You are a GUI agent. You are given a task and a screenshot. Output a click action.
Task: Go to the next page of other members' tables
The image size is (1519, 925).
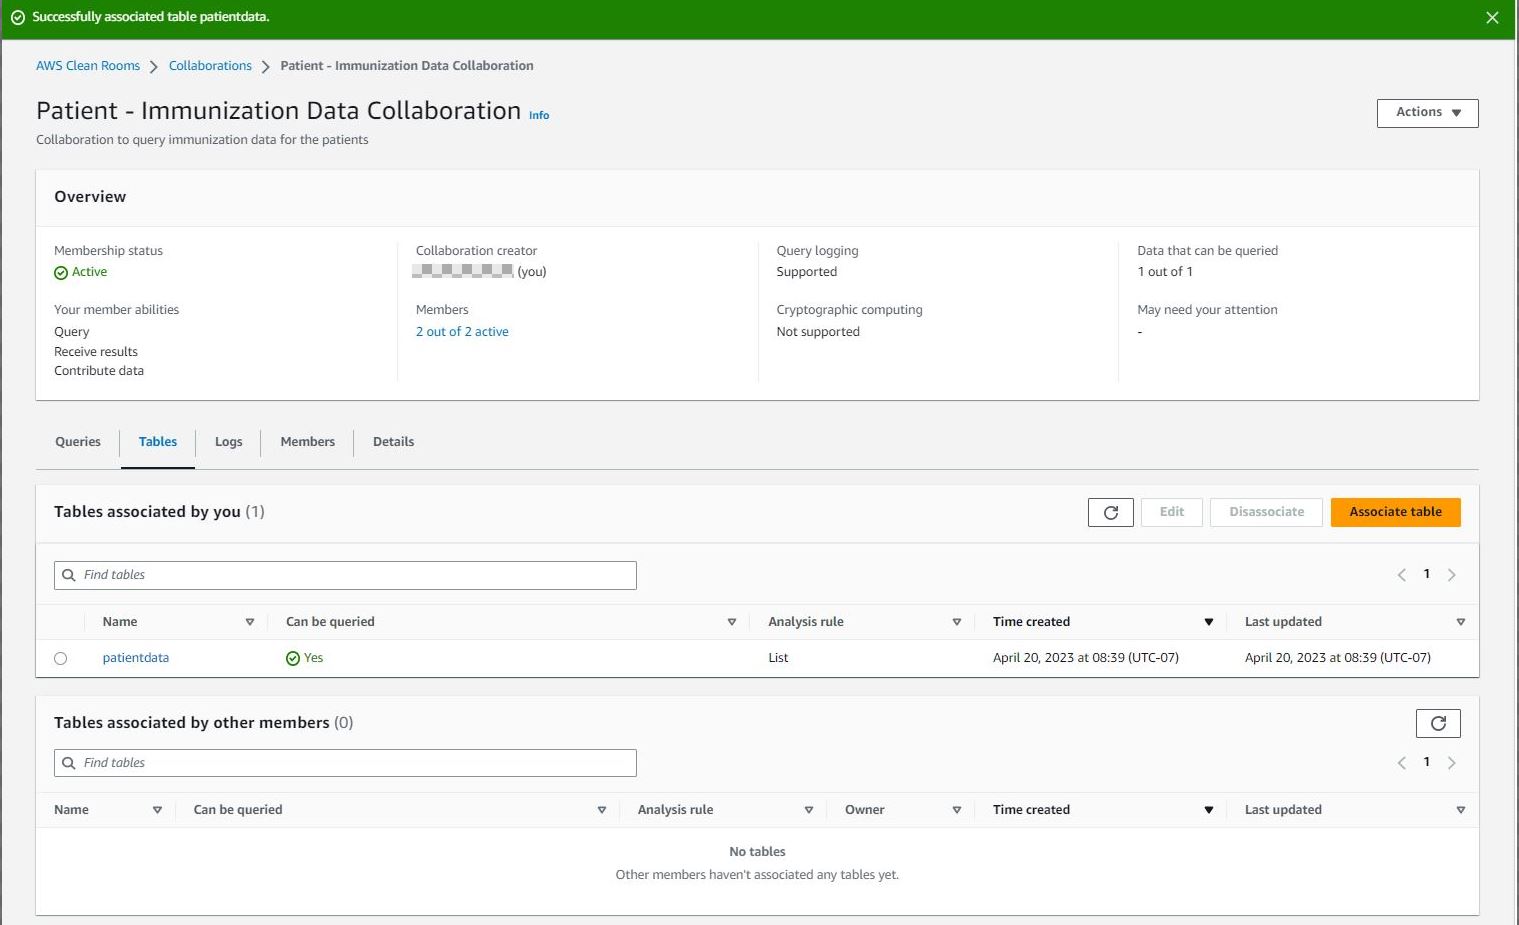[1451, 763]
